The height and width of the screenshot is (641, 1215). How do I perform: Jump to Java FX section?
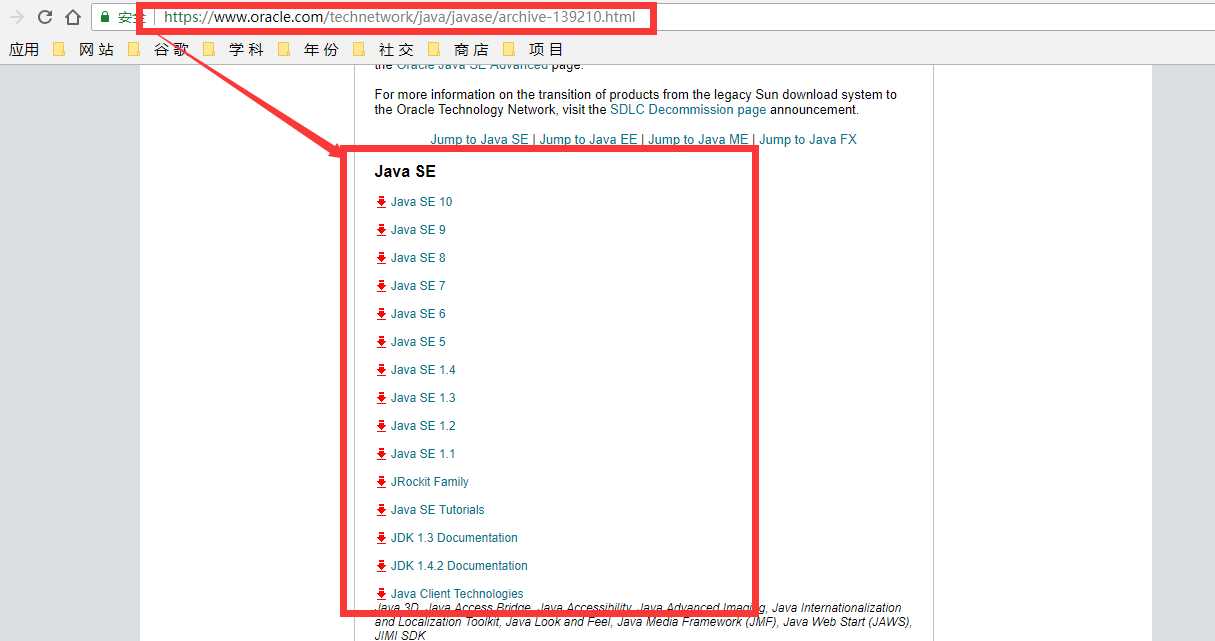pyautogui.click(x=808, y=140)
